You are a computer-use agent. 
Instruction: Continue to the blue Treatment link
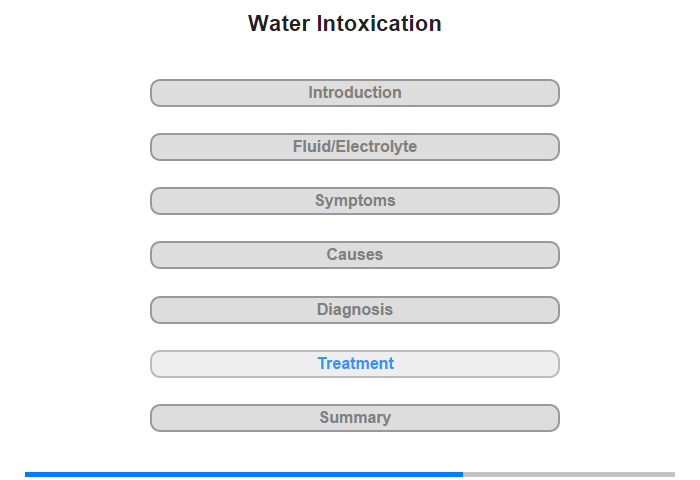click(x=356, y=363)
